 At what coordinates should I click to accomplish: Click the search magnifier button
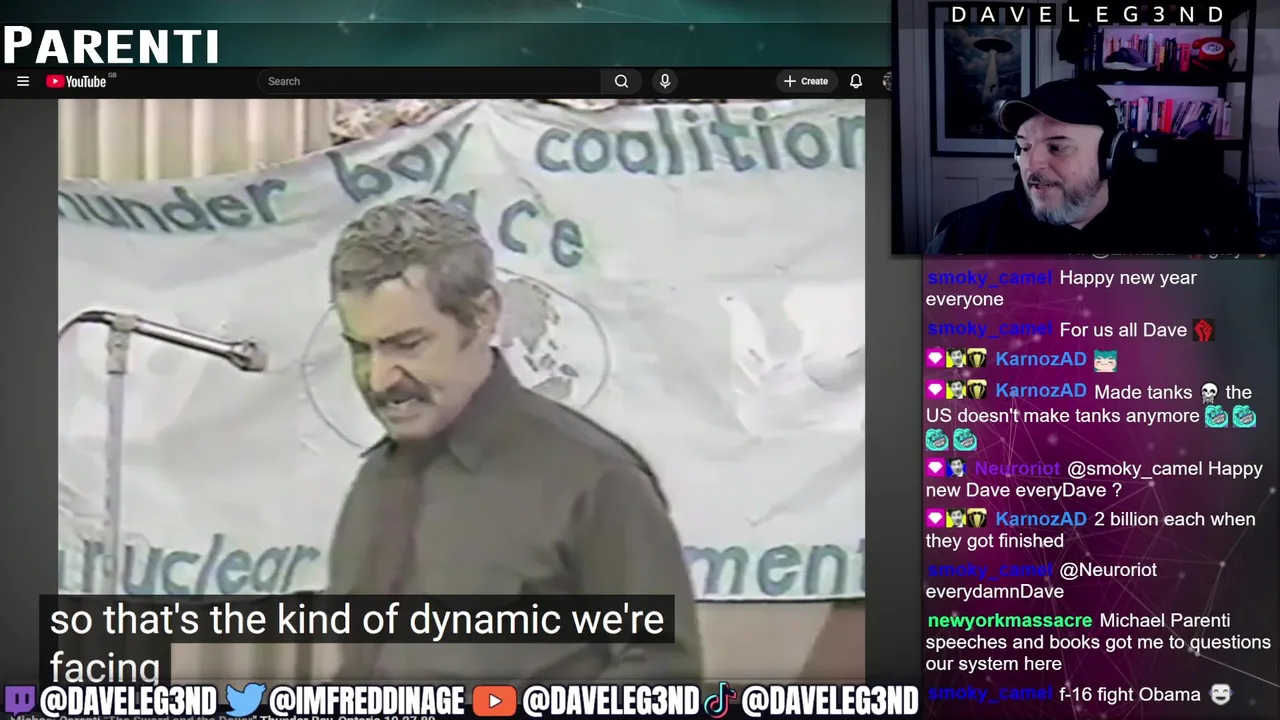click(x=621, y=81)
